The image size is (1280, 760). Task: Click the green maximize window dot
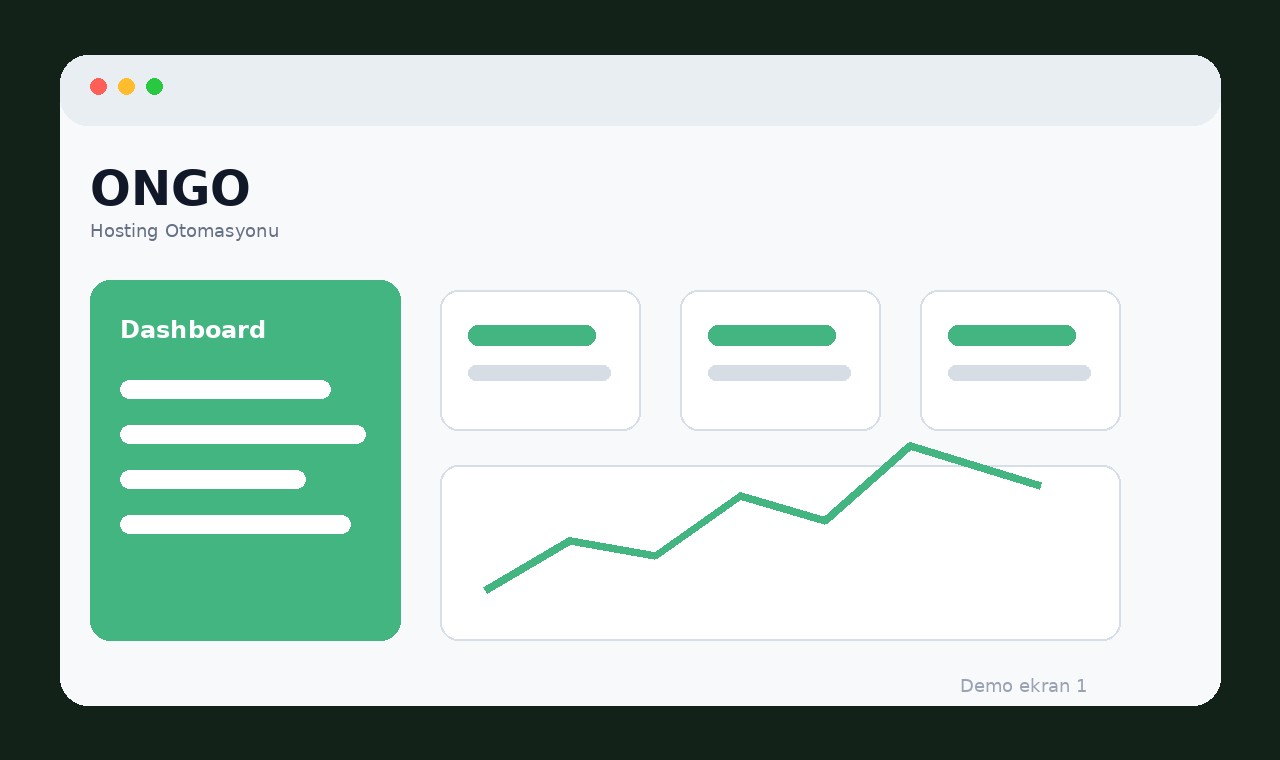pyautogui.click(x=154, y=86)
